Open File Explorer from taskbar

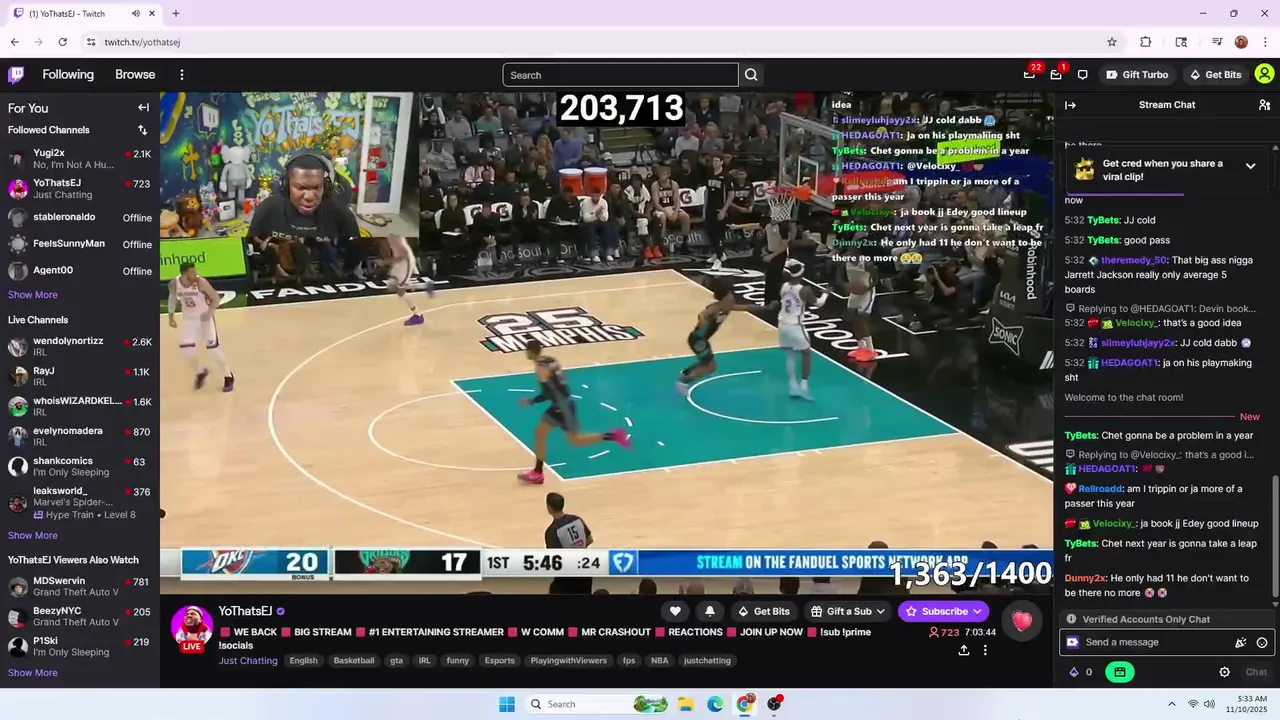coord(686,704)
